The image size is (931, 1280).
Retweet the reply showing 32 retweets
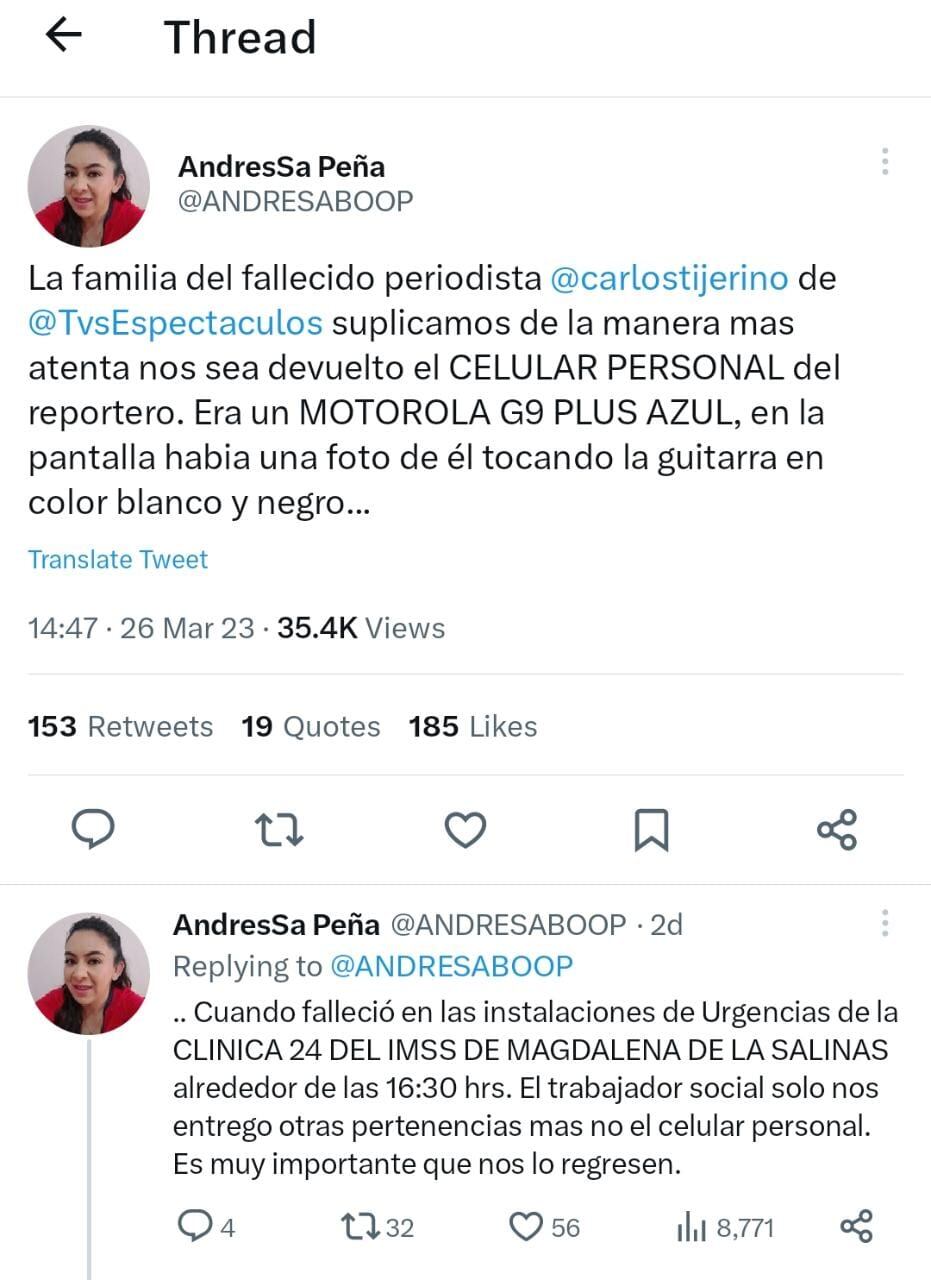coord(378,1227)
